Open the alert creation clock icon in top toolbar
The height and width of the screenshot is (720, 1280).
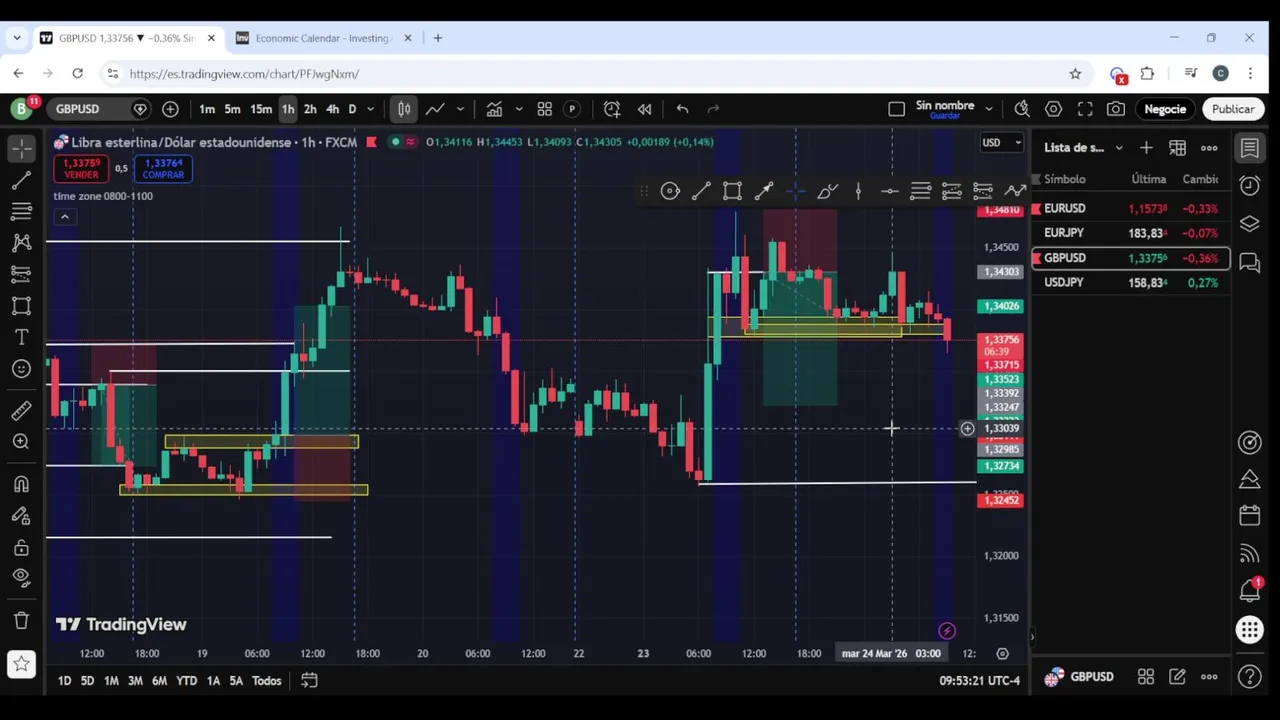coord(612,109)
